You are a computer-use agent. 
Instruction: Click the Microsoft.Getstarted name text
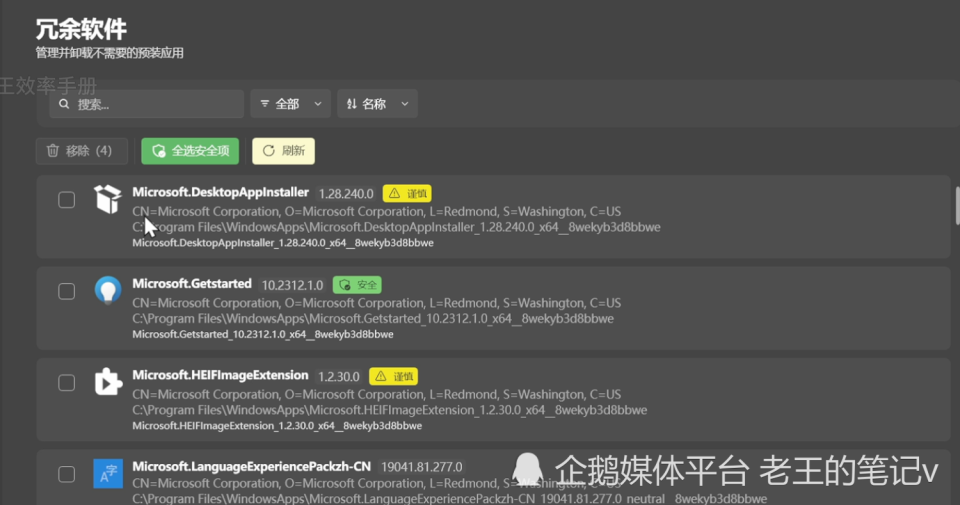[x=192, y=283]
